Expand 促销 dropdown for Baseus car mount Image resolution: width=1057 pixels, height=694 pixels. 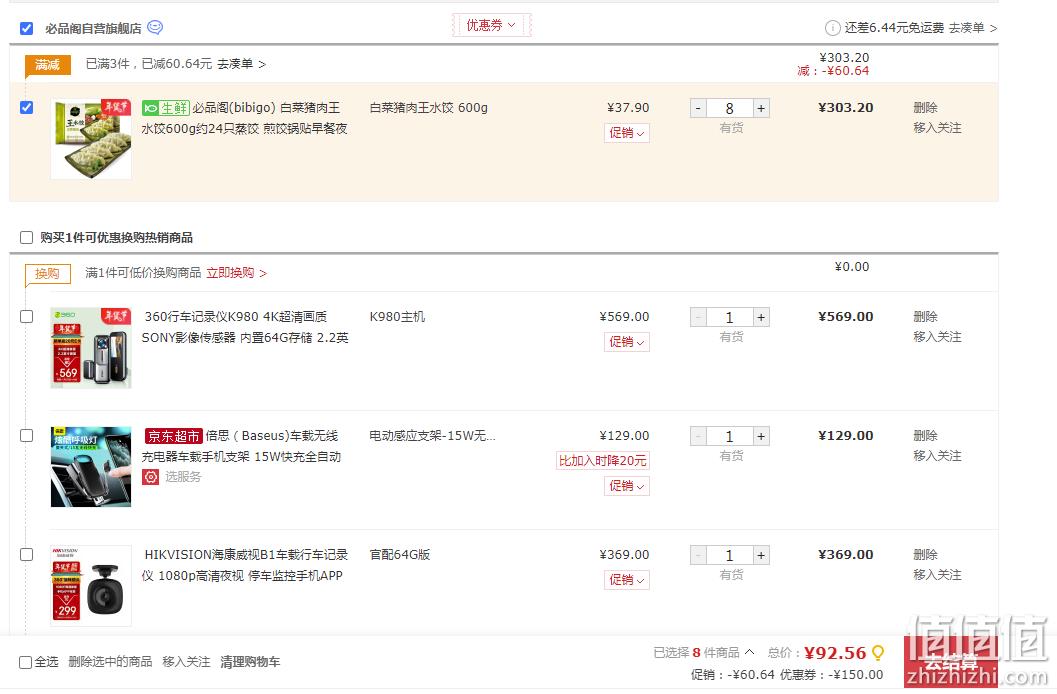(626, 486)
